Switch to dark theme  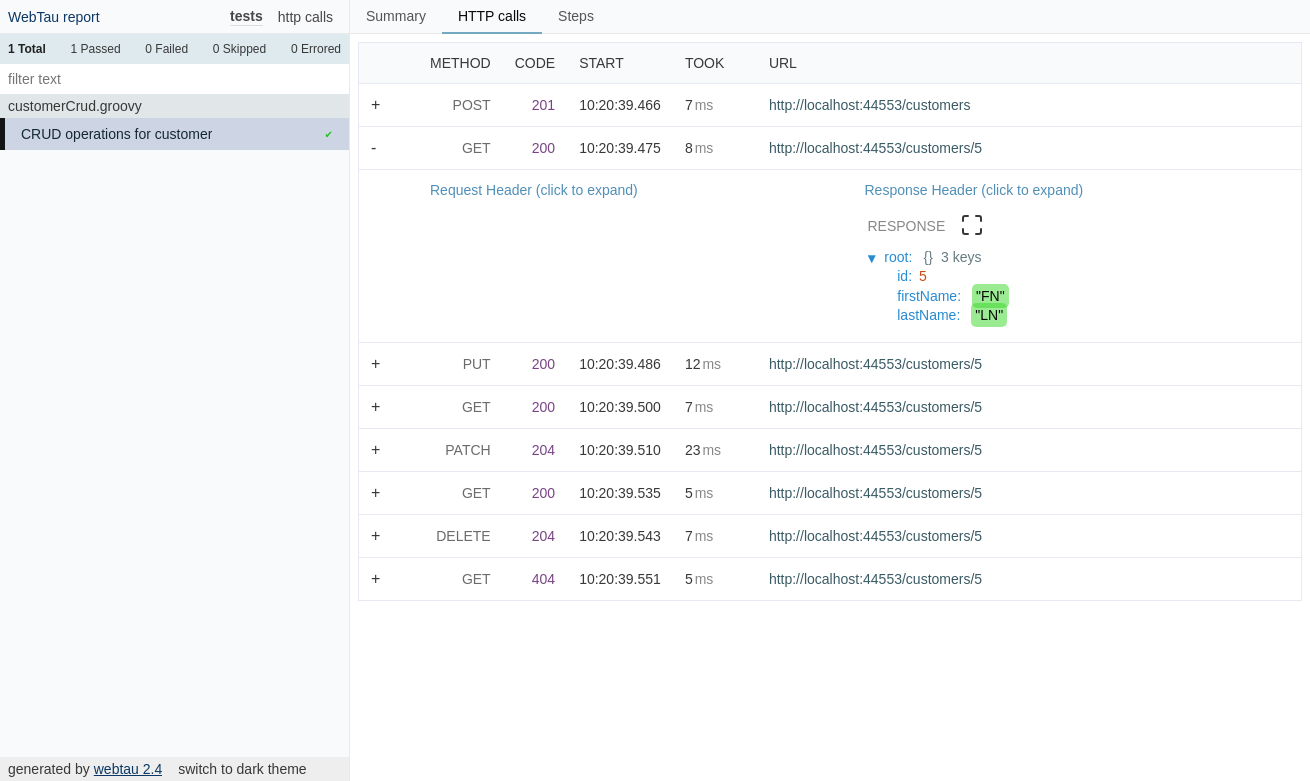[x=241, y=769]
